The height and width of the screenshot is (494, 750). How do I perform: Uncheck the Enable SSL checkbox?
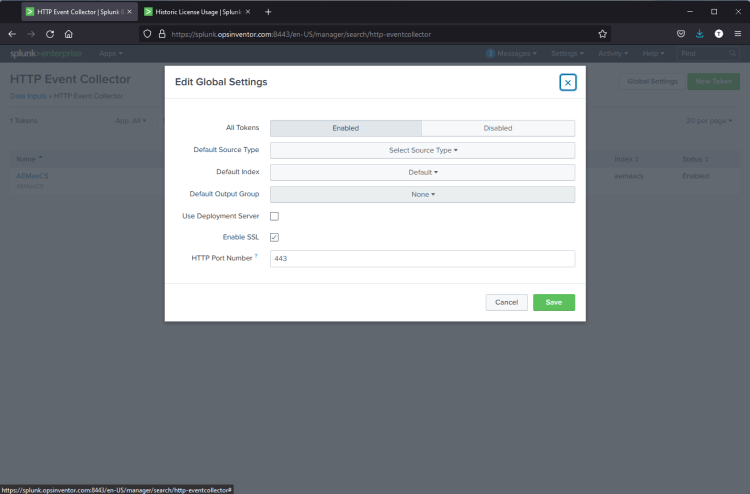274,237
